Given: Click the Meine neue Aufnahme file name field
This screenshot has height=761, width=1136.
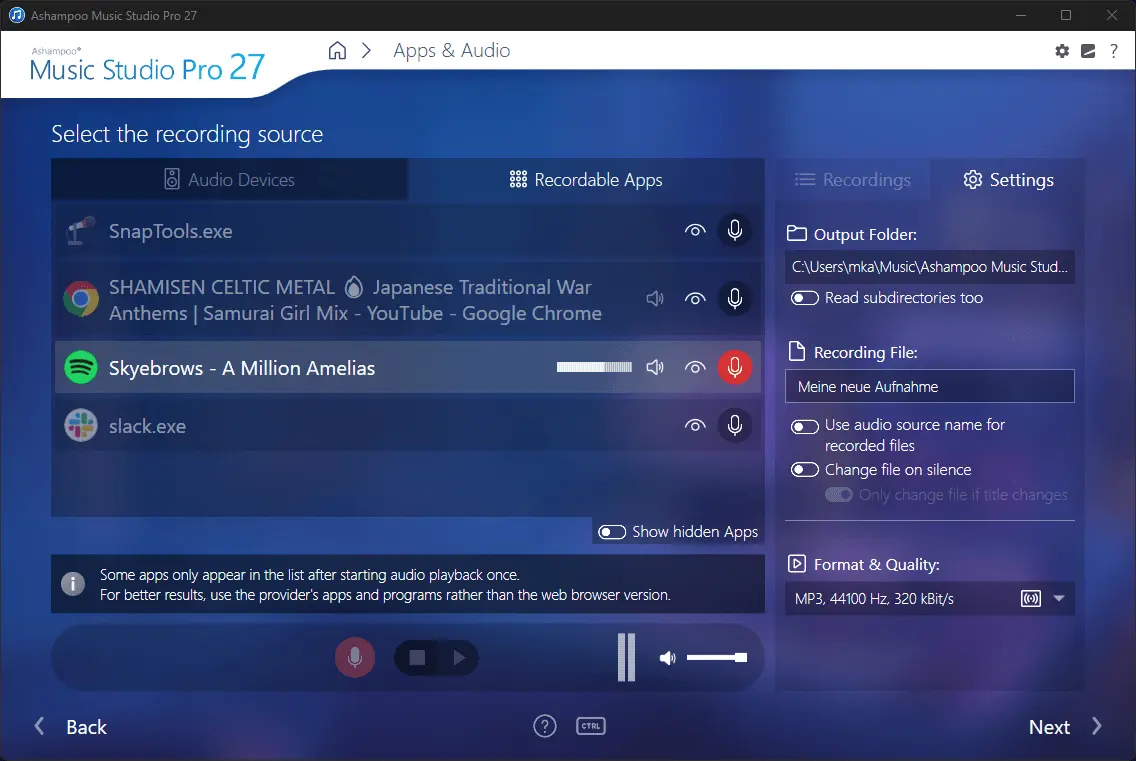Looking at the screenshot, I should point(930,386).
